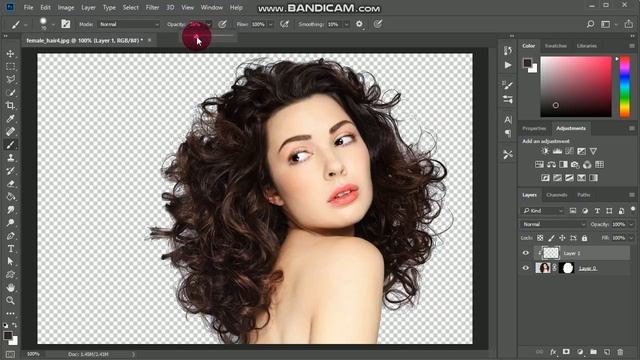Select the Paint Bucket tool
Viewport: 640px width, 360px height.
tap(11, 196)
